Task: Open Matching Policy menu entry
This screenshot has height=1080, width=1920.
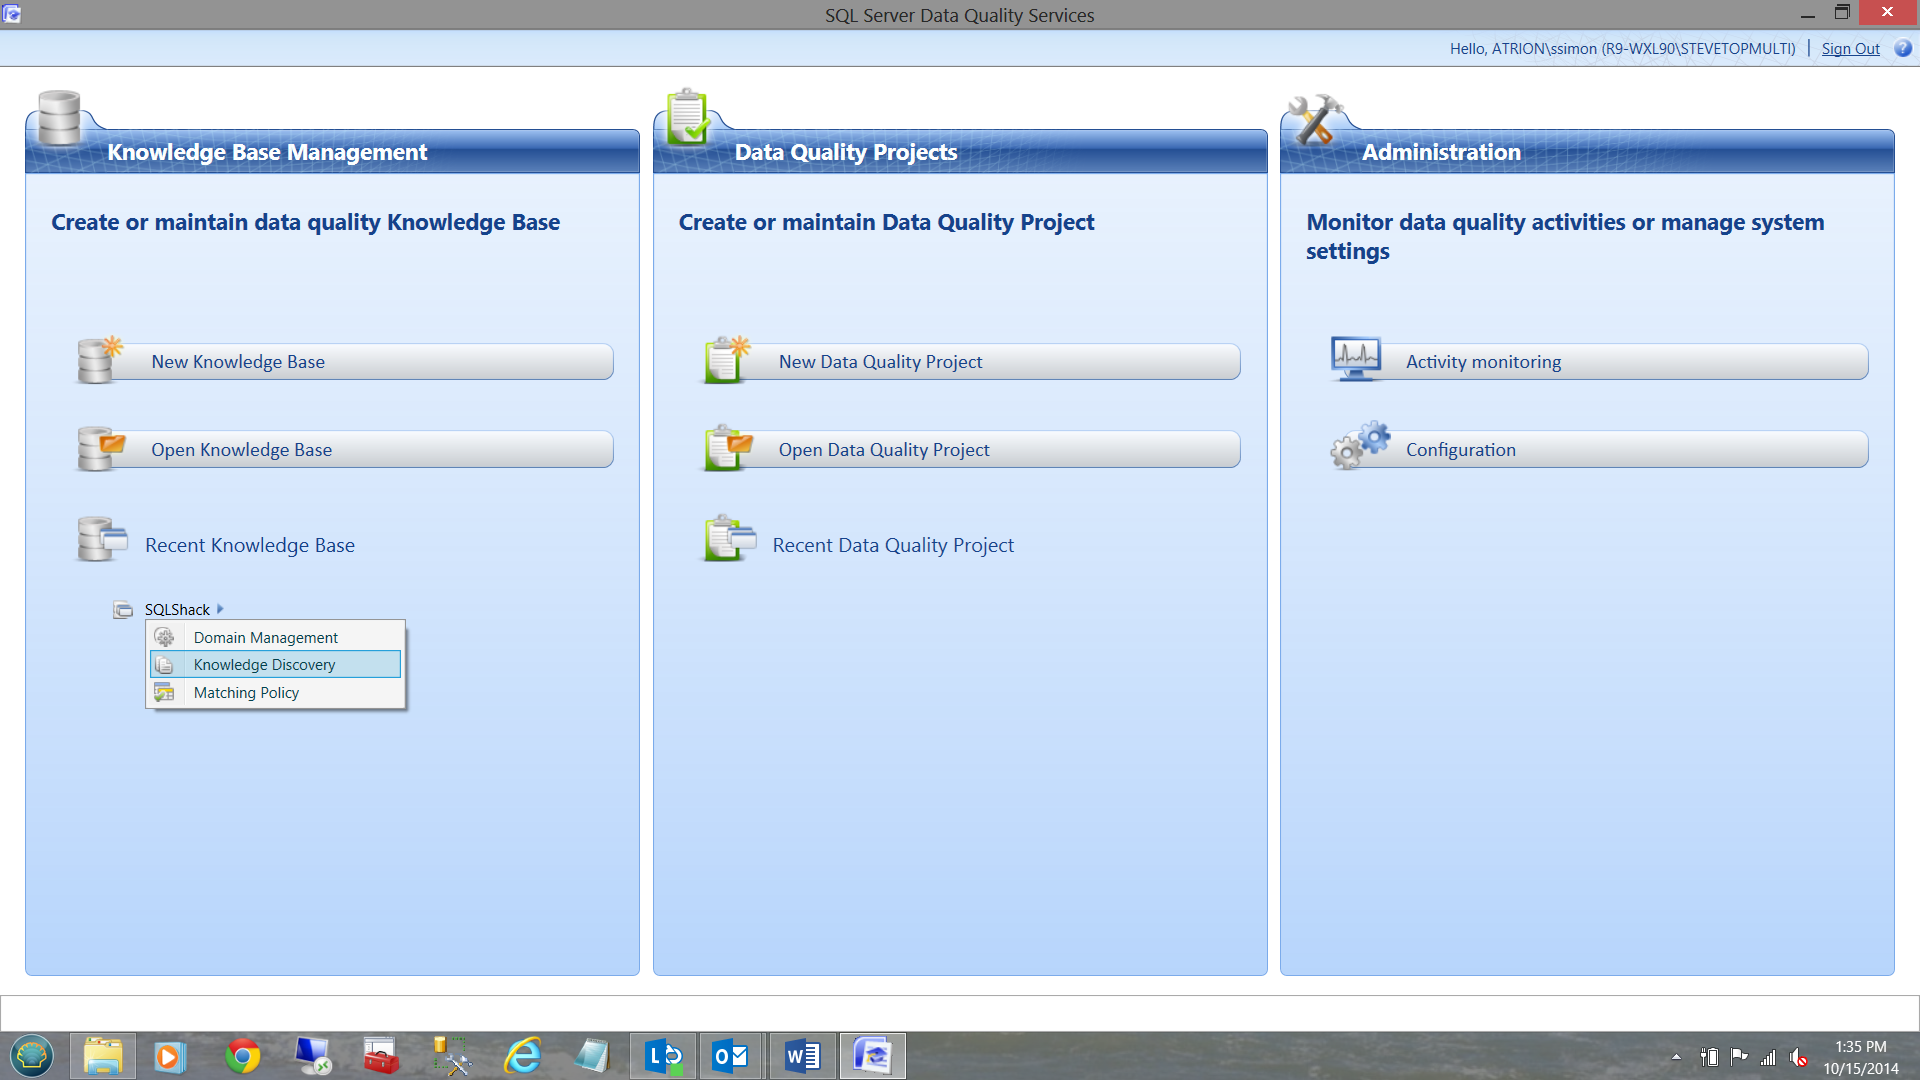Action: coord(246,692)
